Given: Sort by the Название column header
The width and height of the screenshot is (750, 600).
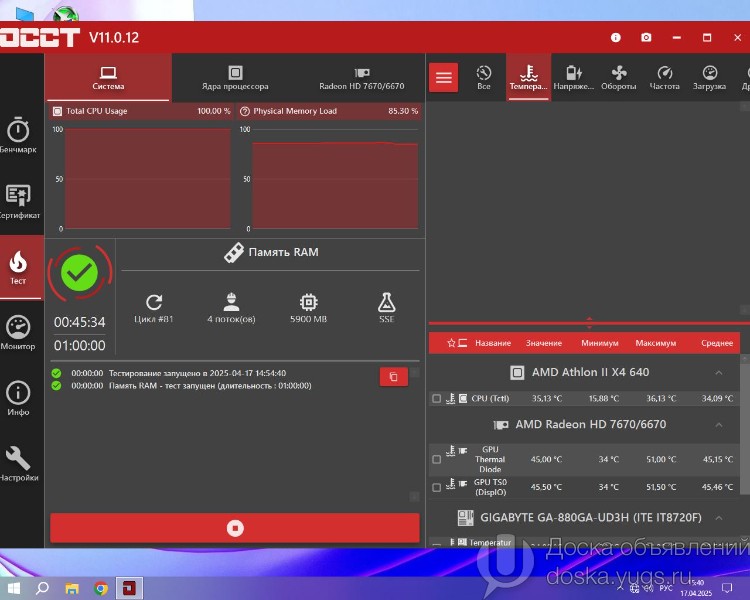Looking at the screenshot, I should (493, 343).
